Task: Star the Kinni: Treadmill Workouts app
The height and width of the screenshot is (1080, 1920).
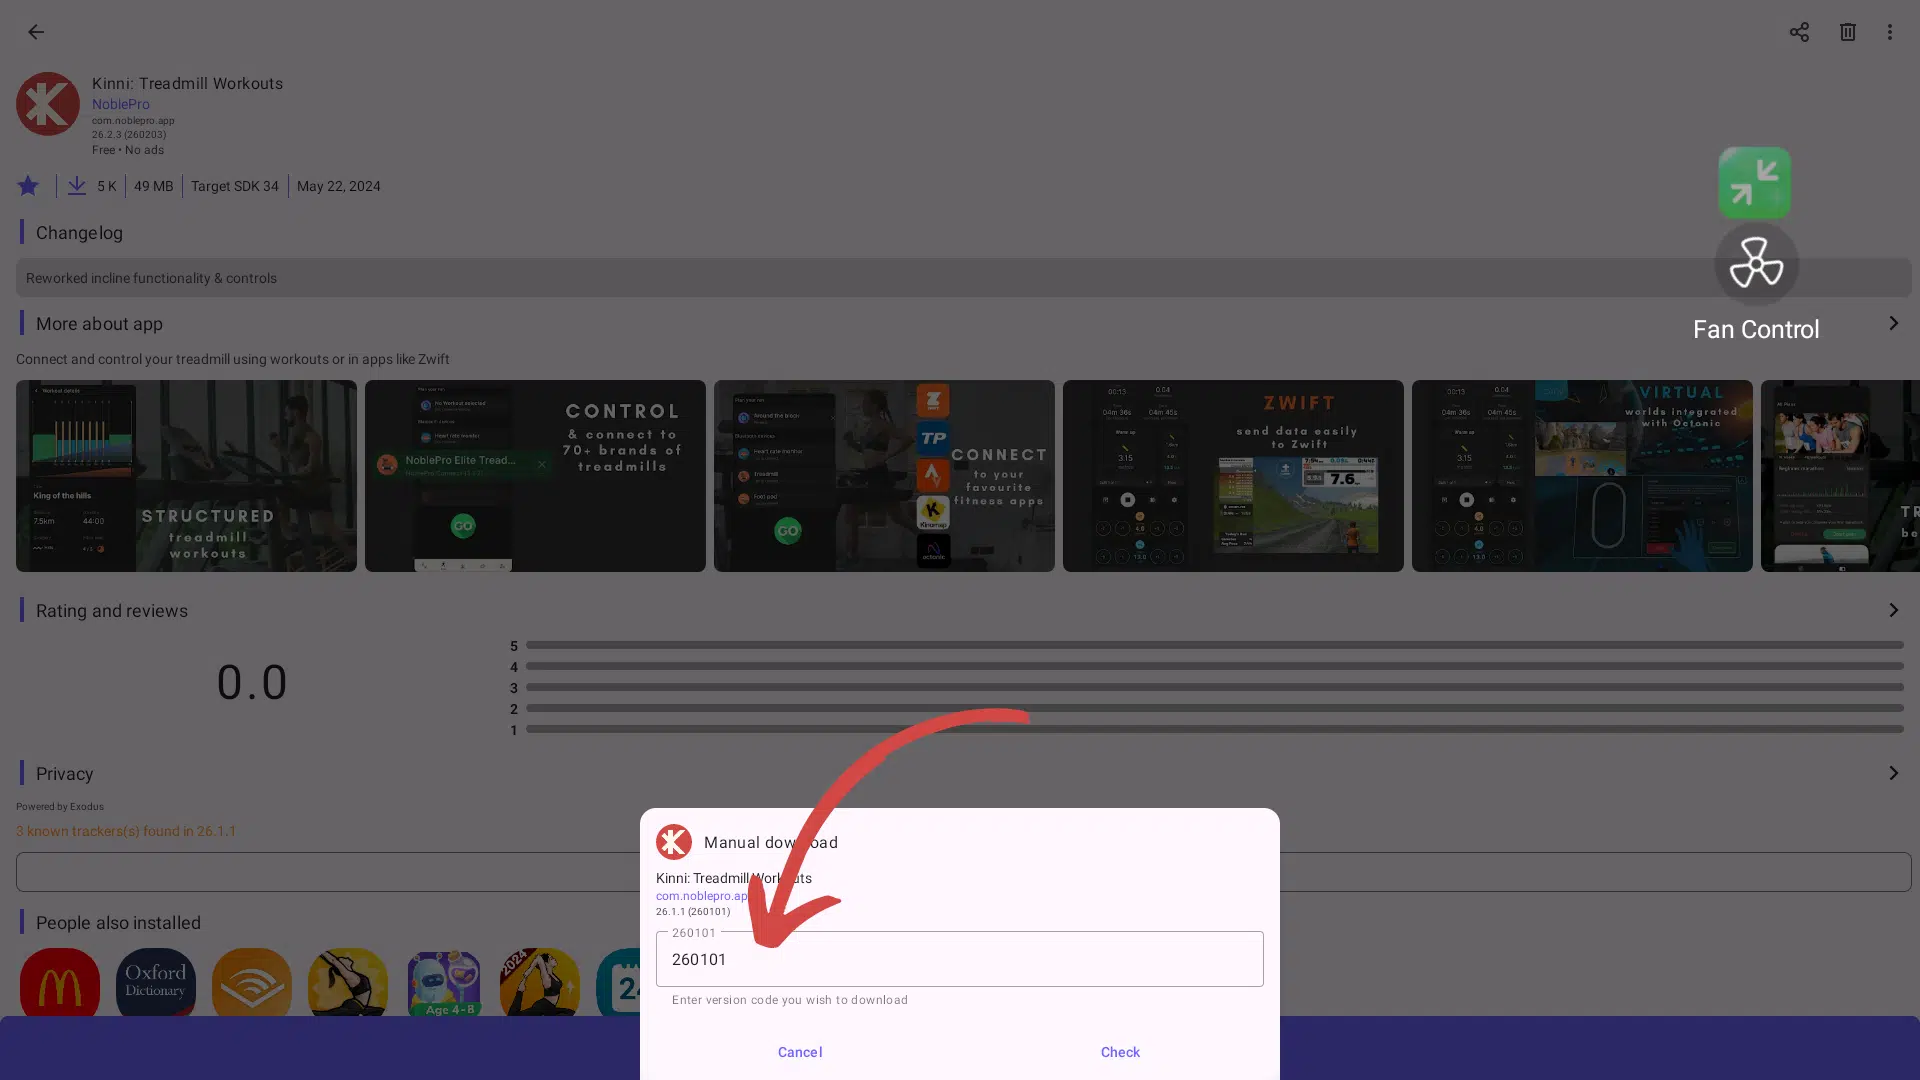Action: coord(28,185)
